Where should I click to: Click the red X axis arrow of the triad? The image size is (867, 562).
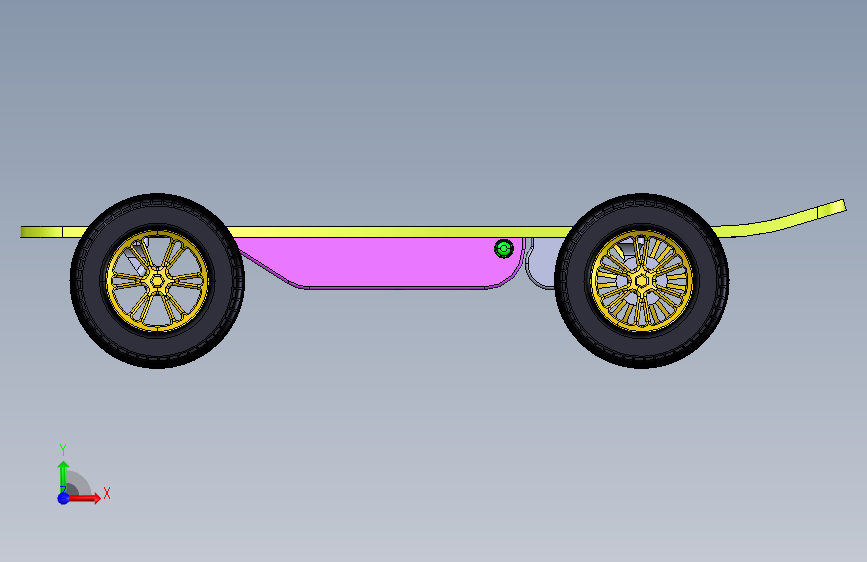coord(84,498)
